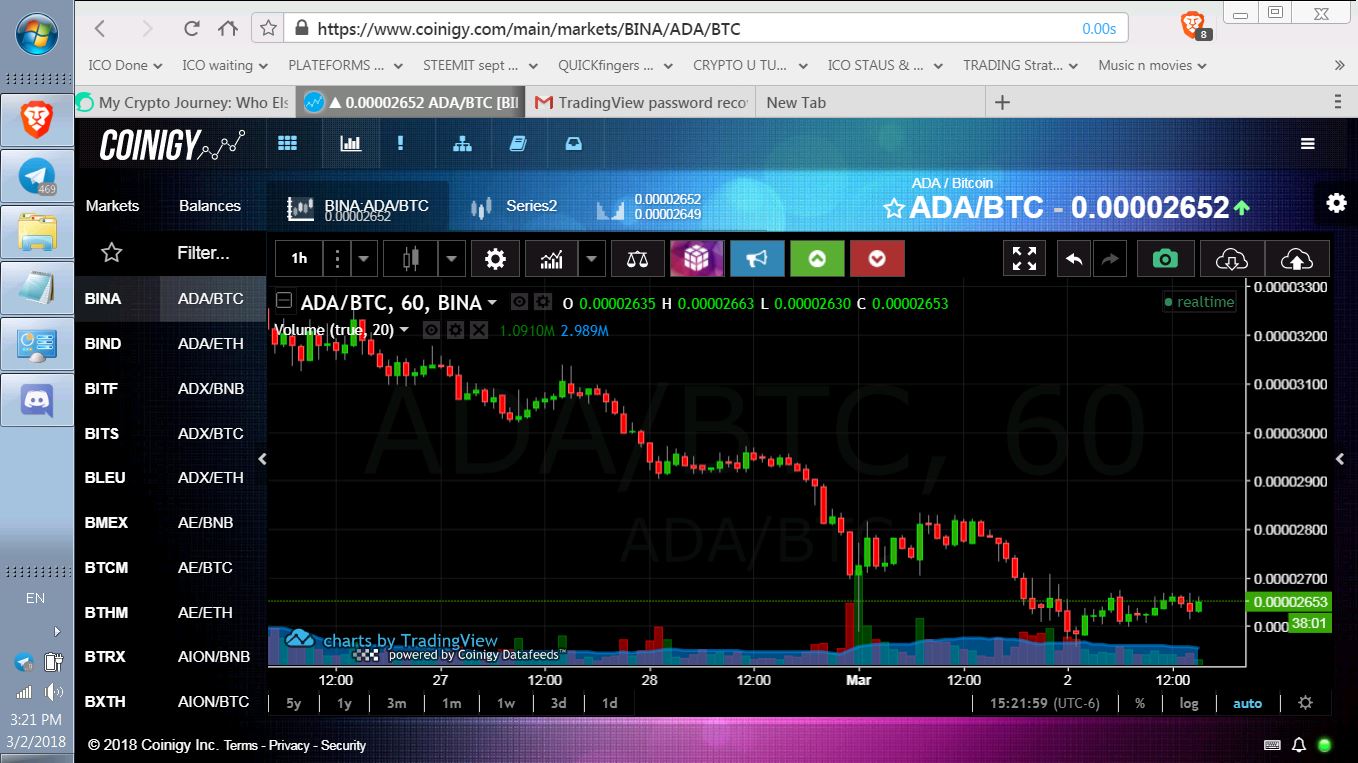
Task: Click the purple cube toolbar button
Action: [696, 259]
